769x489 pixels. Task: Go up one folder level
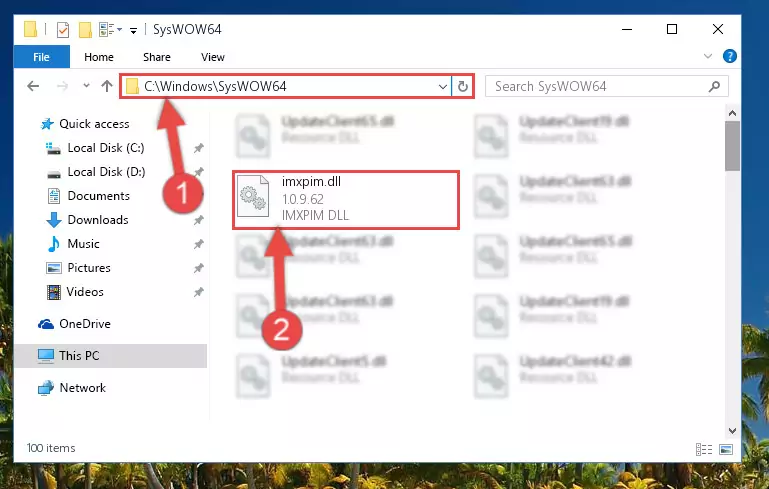click(x=107, y=86)
